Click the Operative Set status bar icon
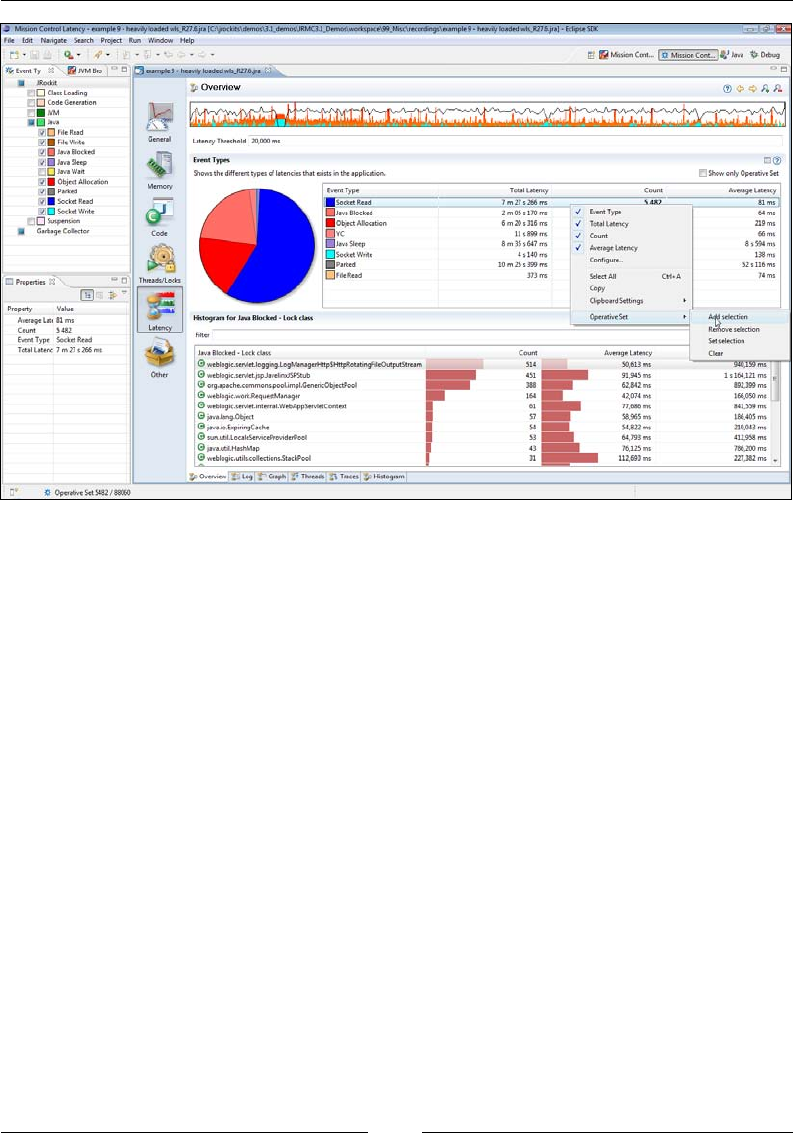The image size is (793, 1142). tap(47, 493)
